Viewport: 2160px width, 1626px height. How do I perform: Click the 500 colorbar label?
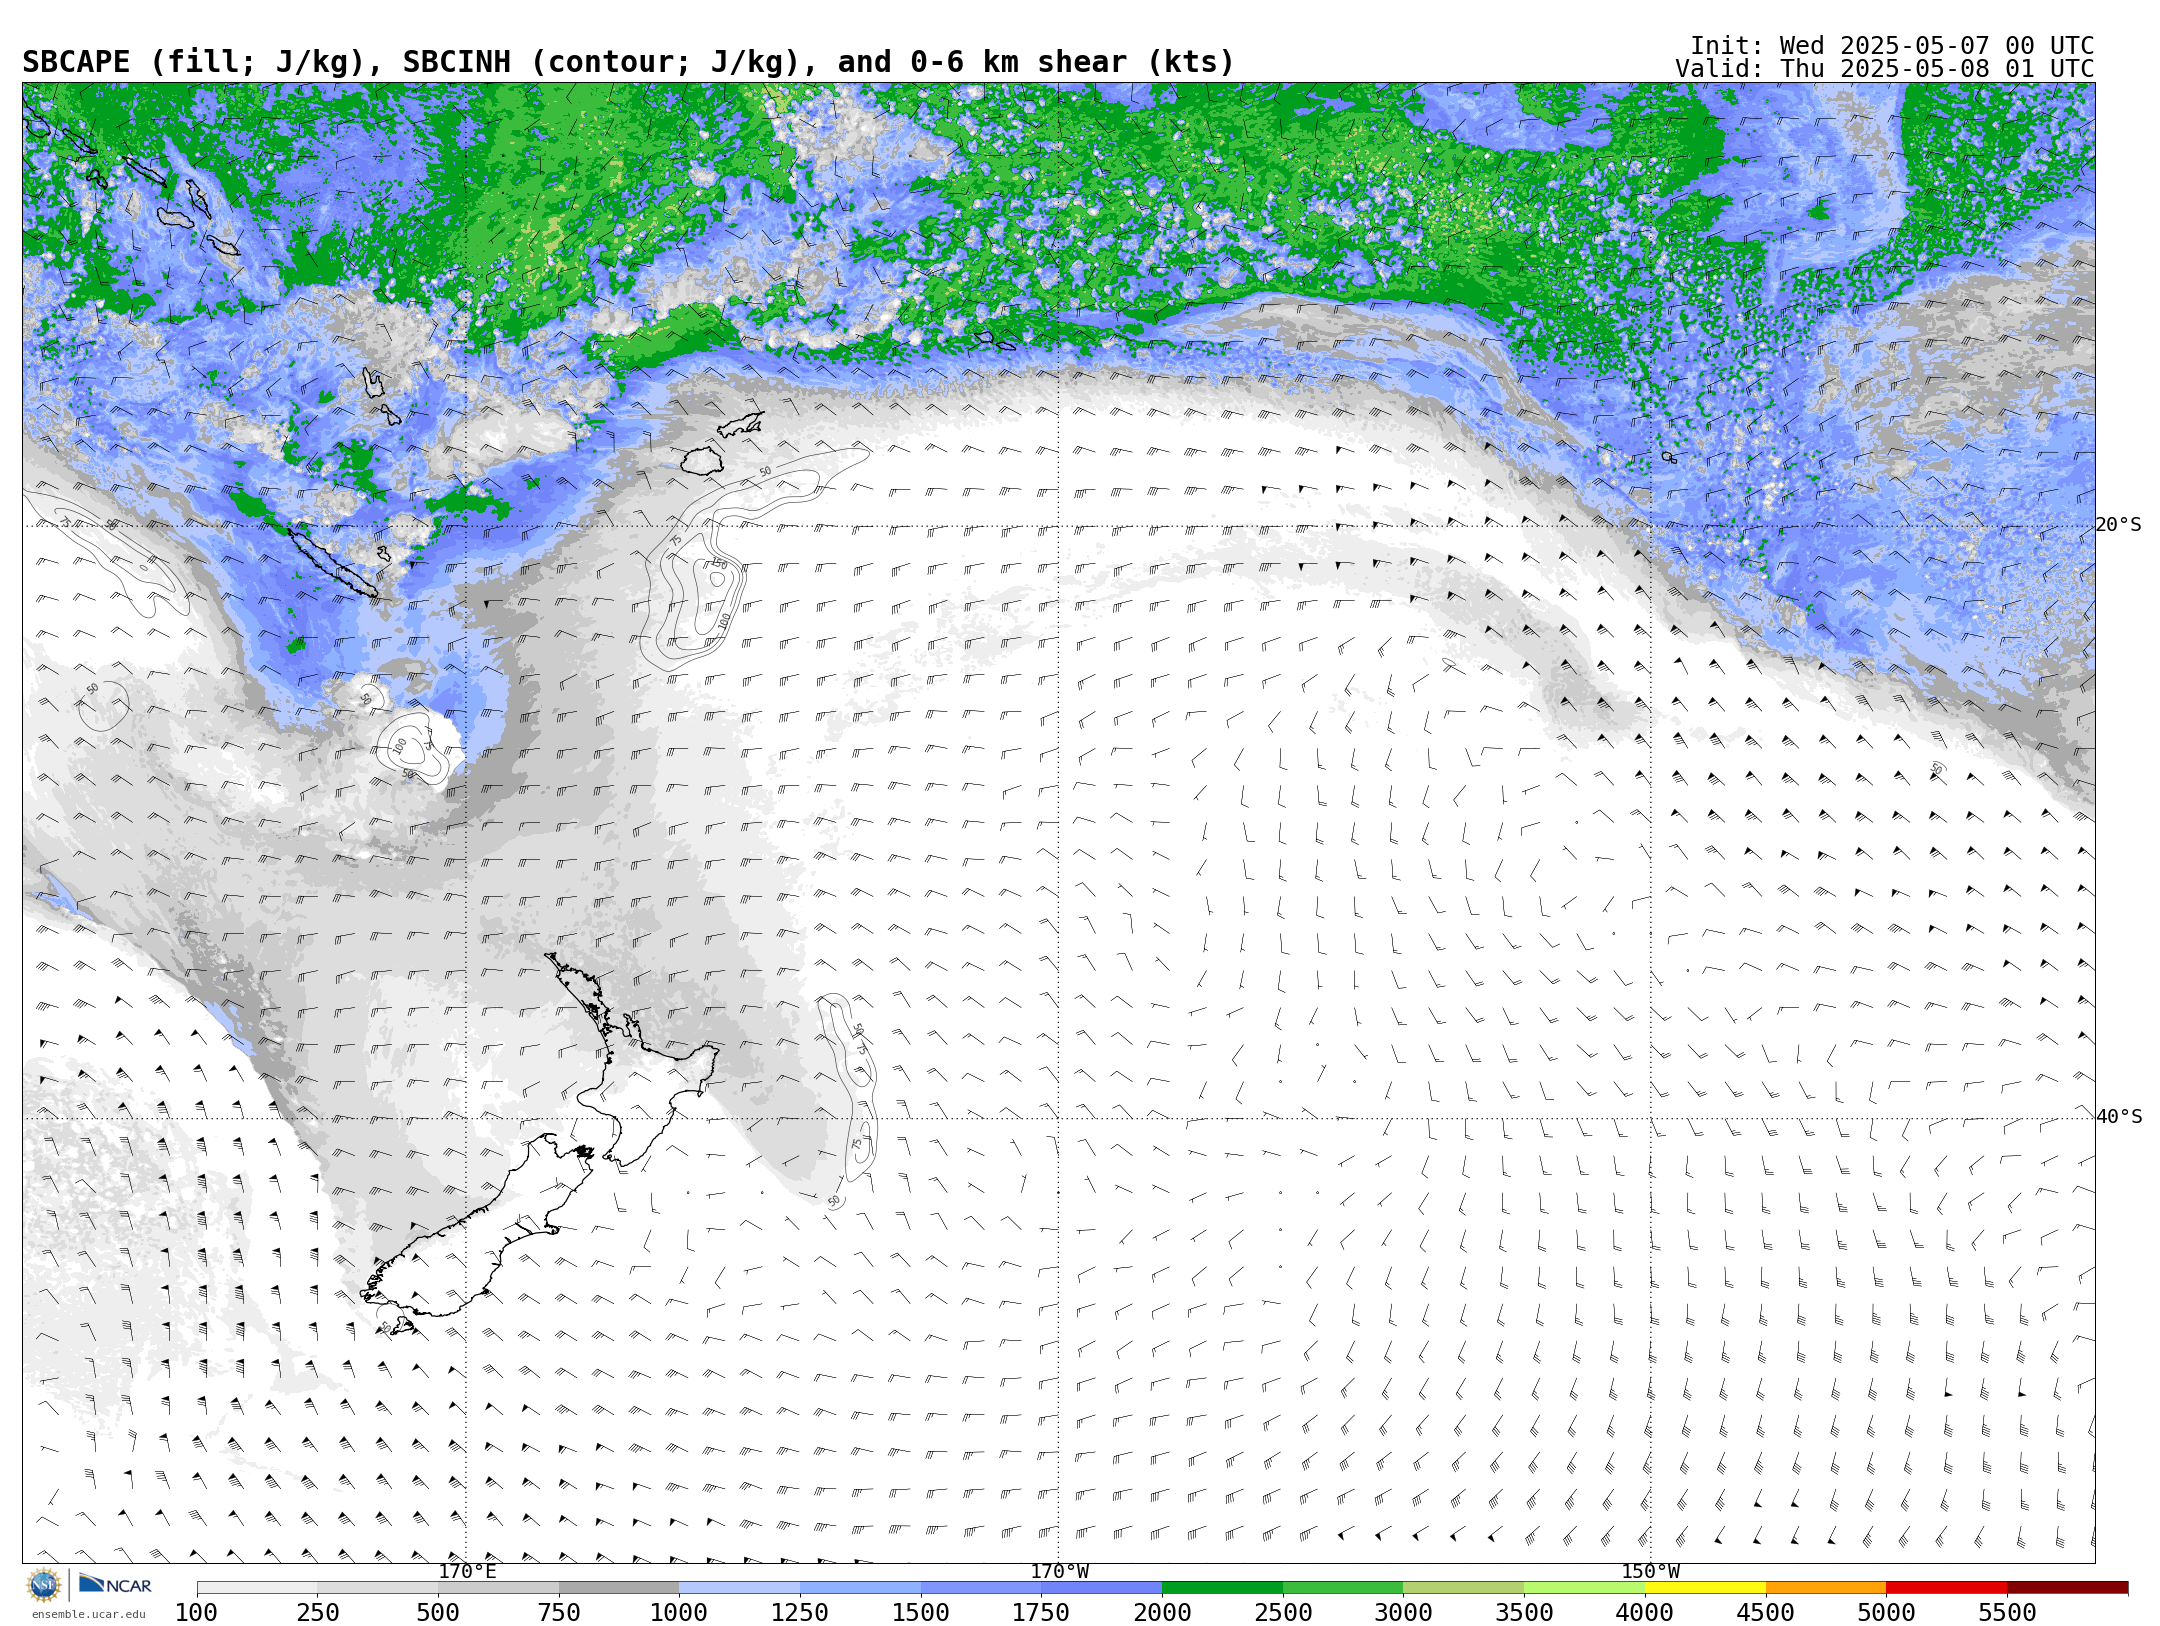438,1613
